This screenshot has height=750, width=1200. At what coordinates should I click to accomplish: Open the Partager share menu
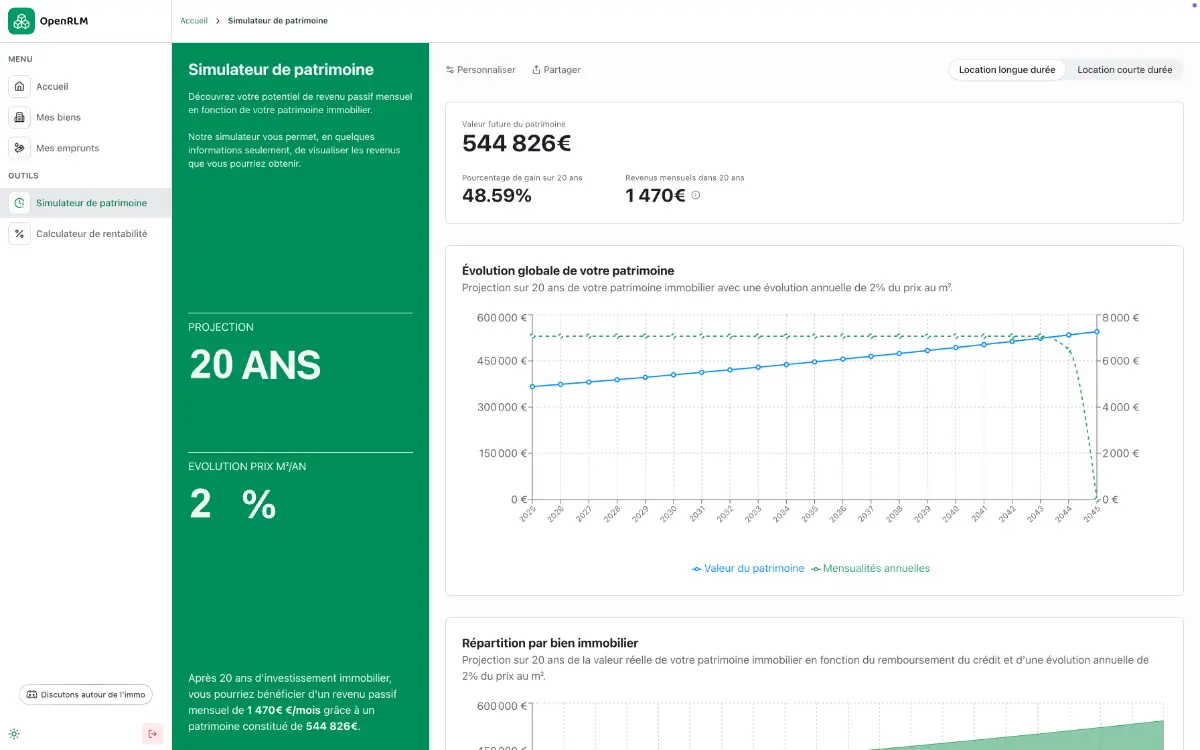(556, 70)
